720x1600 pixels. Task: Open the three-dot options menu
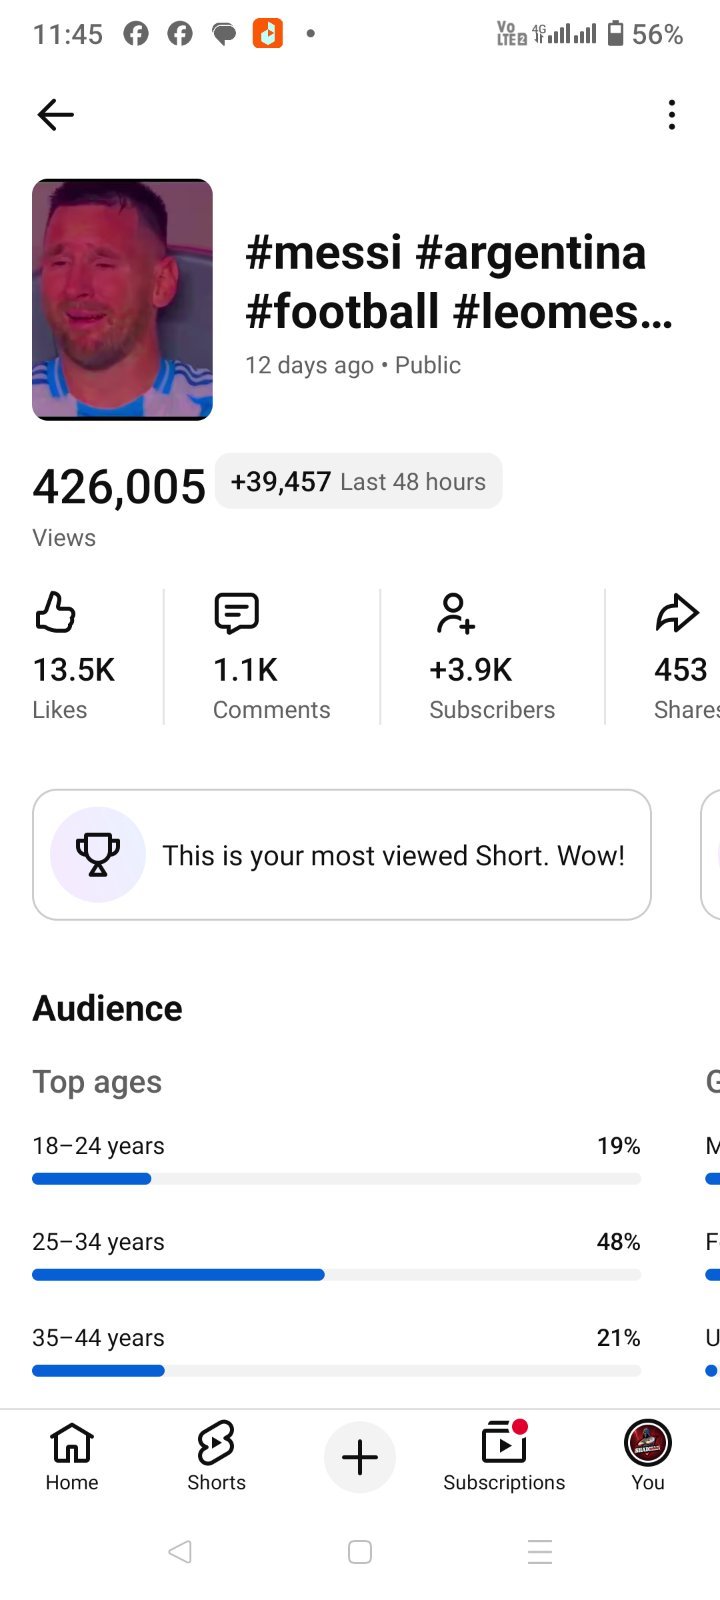tap(672, 115)
